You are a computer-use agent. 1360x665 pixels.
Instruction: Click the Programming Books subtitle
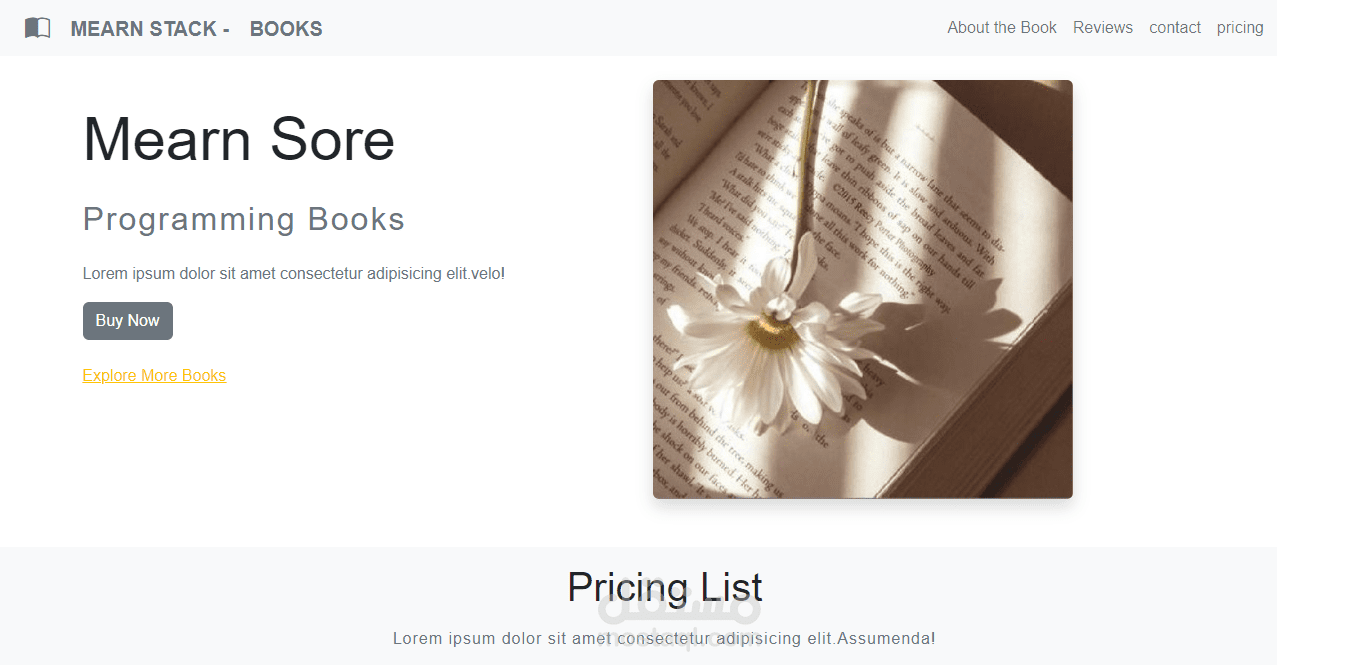(243, 219)
